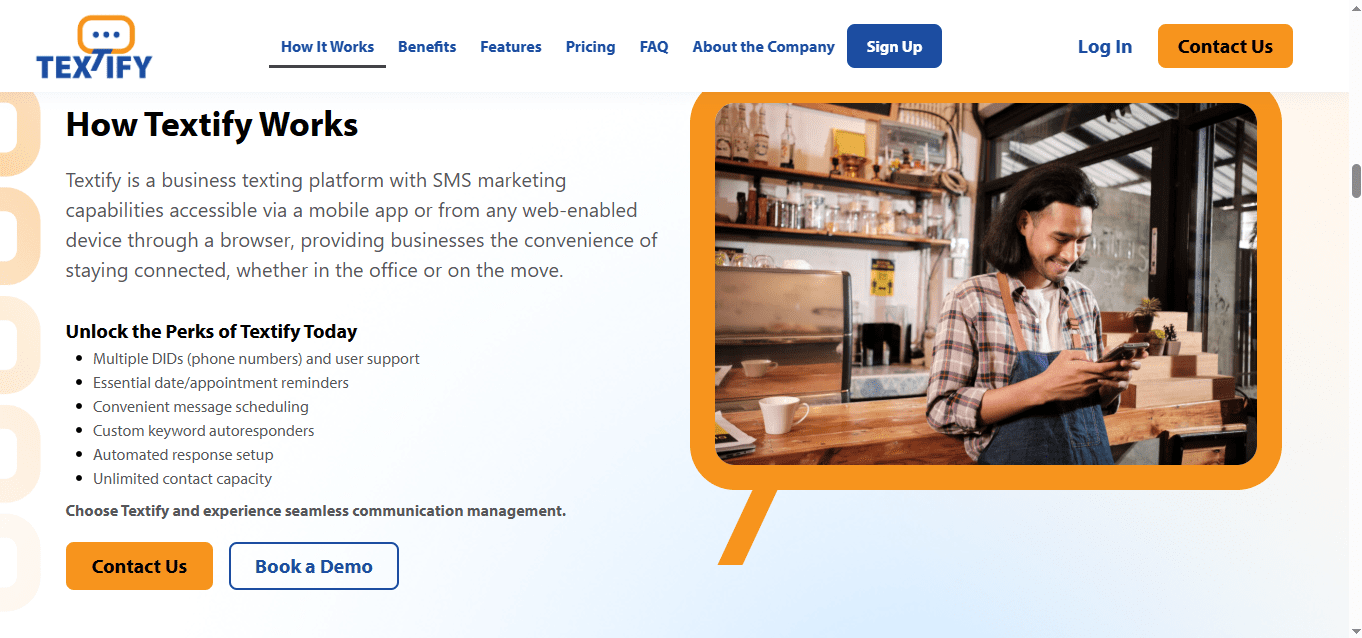Click the Unlock the Perks subheading
1362x638 pixels.
[211, 331]
